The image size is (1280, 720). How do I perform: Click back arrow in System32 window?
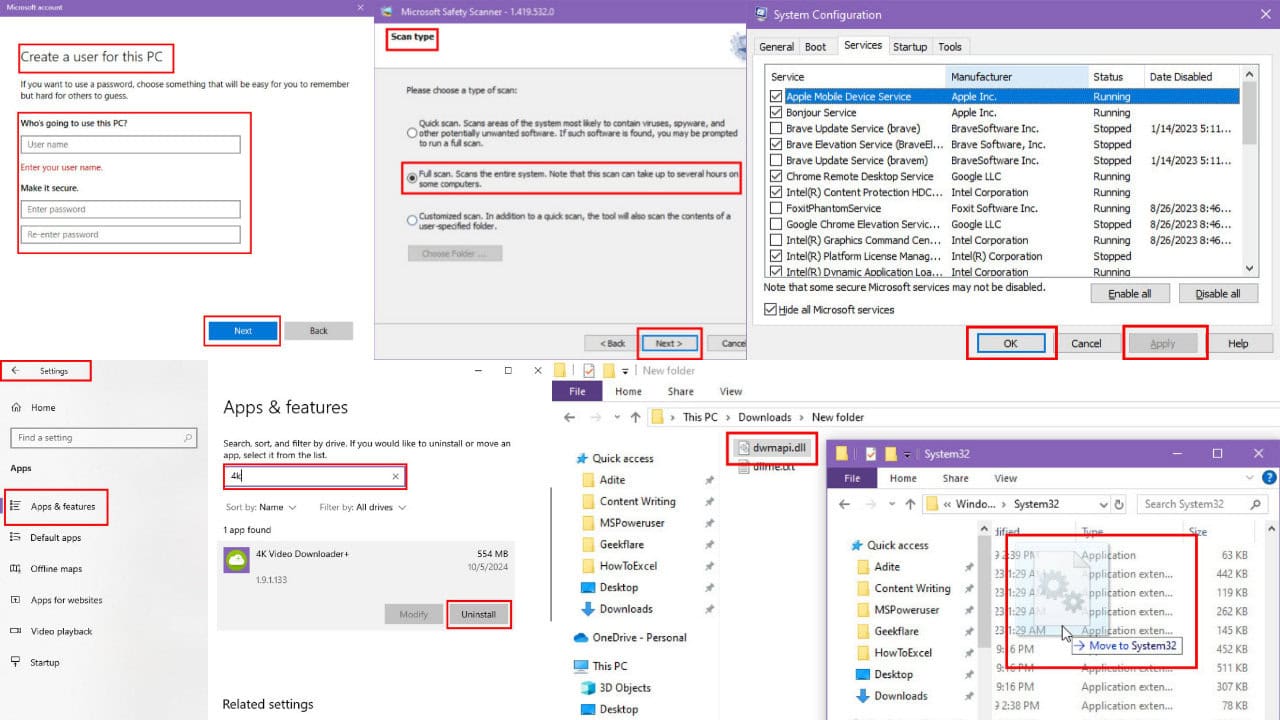tap(845, 504)
